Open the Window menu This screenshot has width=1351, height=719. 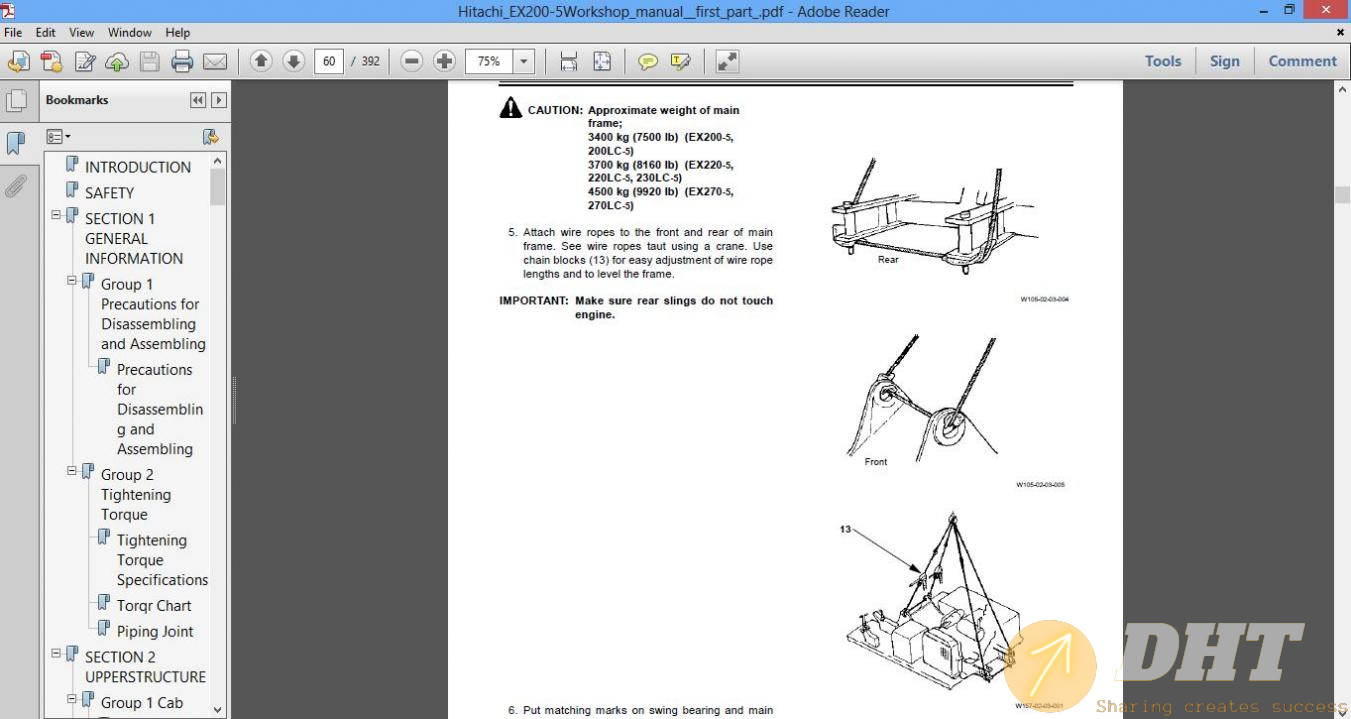click(130, 33)
